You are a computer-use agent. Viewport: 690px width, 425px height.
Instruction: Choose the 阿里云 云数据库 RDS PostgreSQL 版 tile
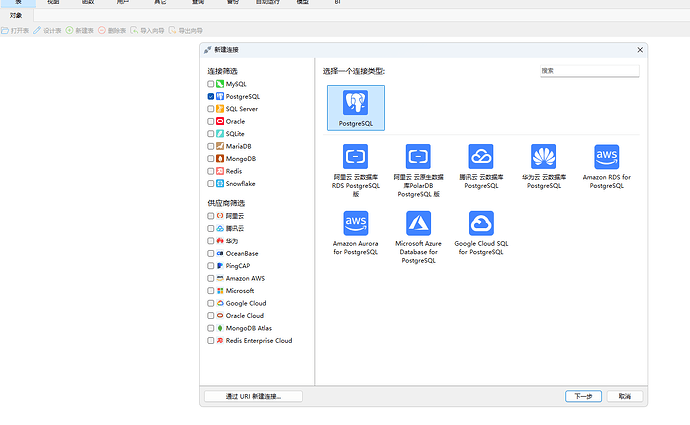click(356, 170)
